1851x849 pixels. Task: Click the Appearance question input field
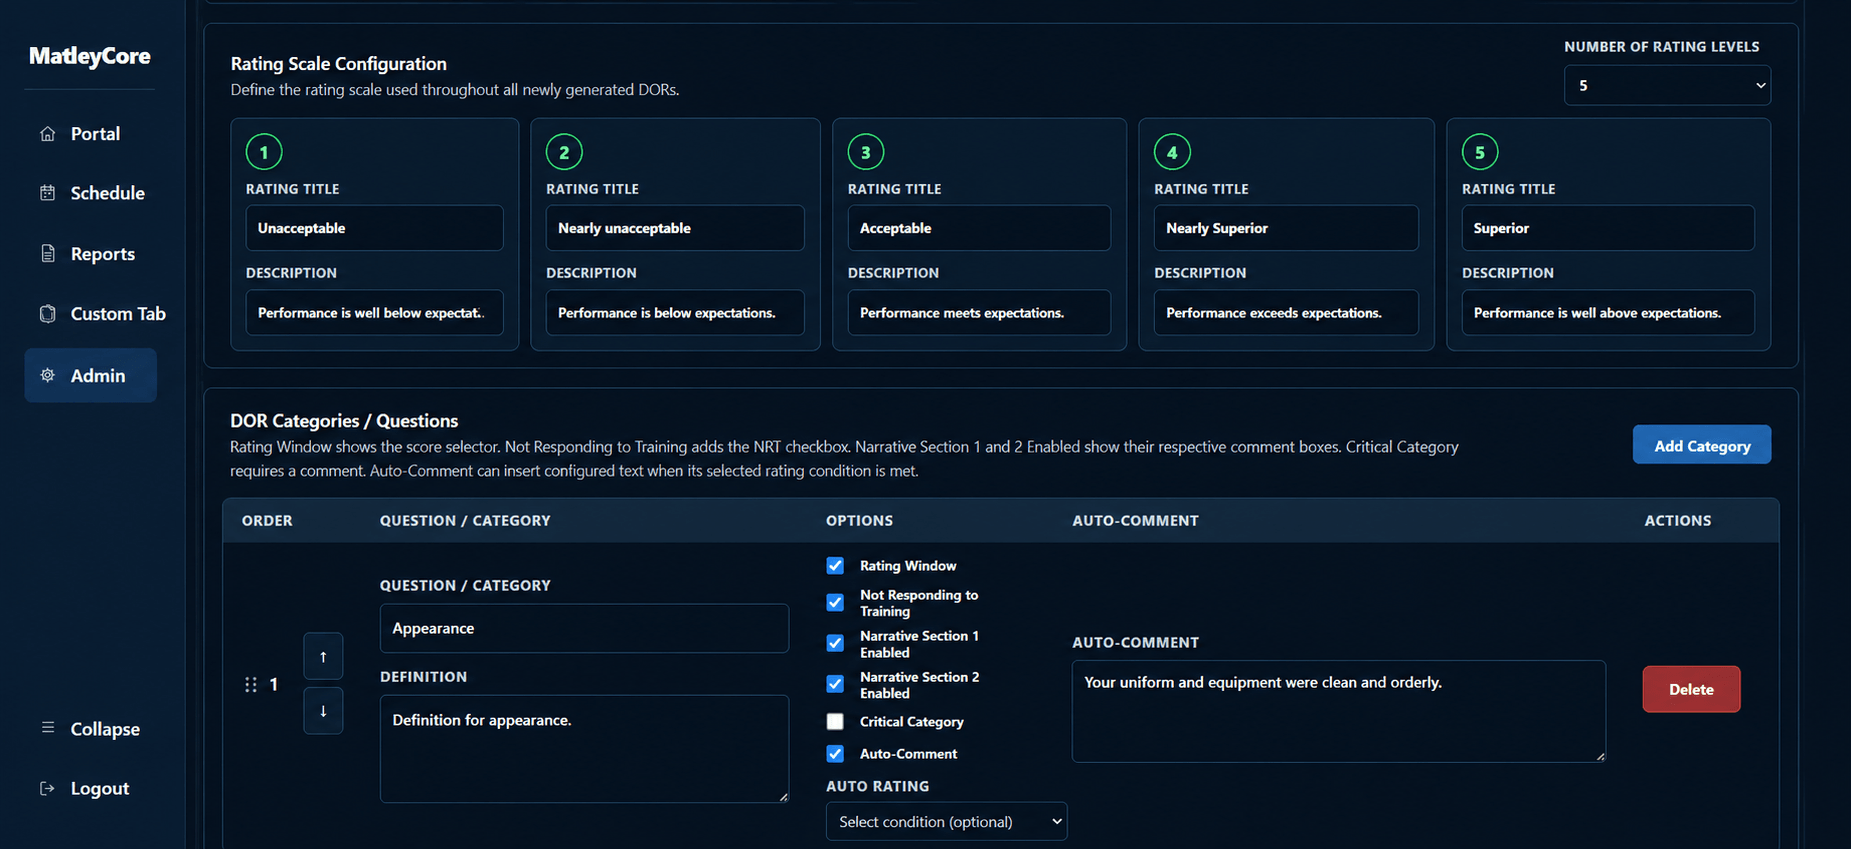584,629
